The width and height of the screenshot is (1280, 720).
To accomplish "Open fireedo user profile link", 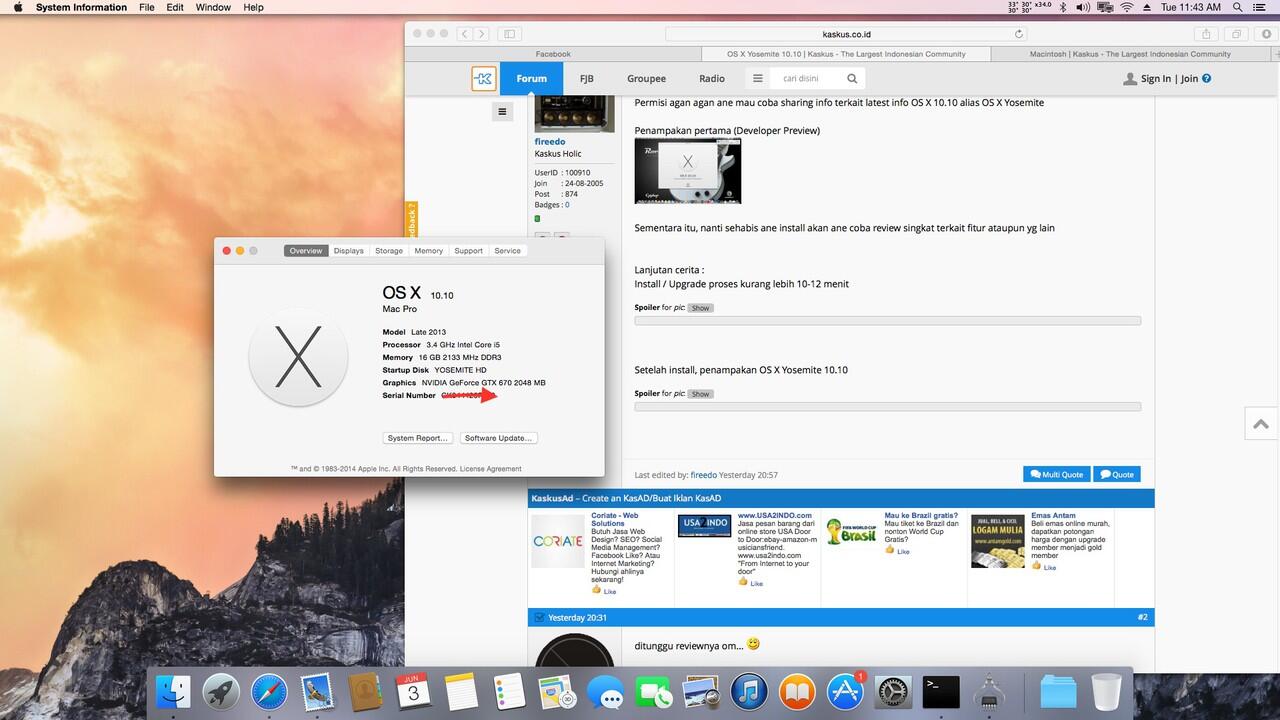I will 550,142.
